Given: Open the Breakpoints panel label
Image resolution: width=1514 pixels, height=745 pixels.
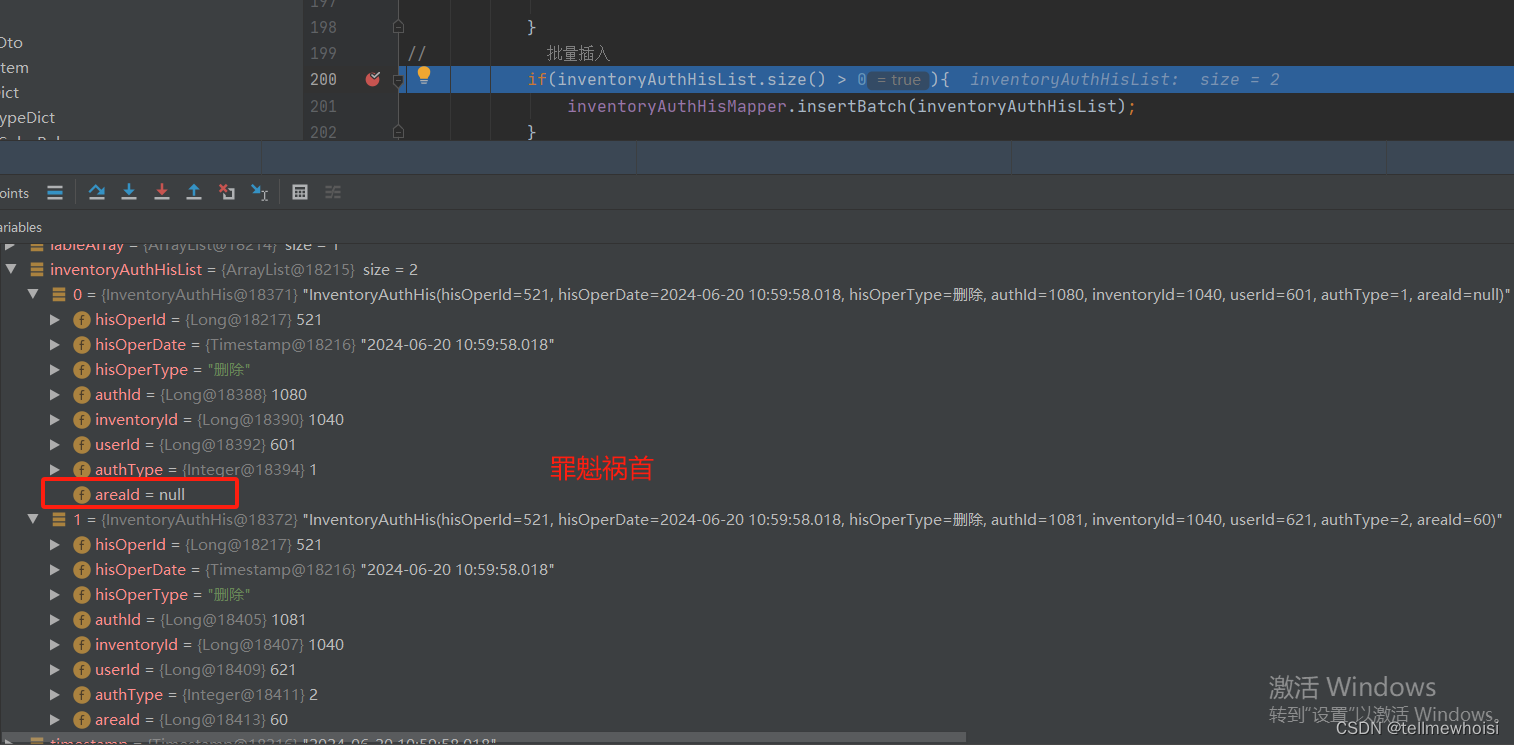Looking at the screenshot, I should [14, 192].
